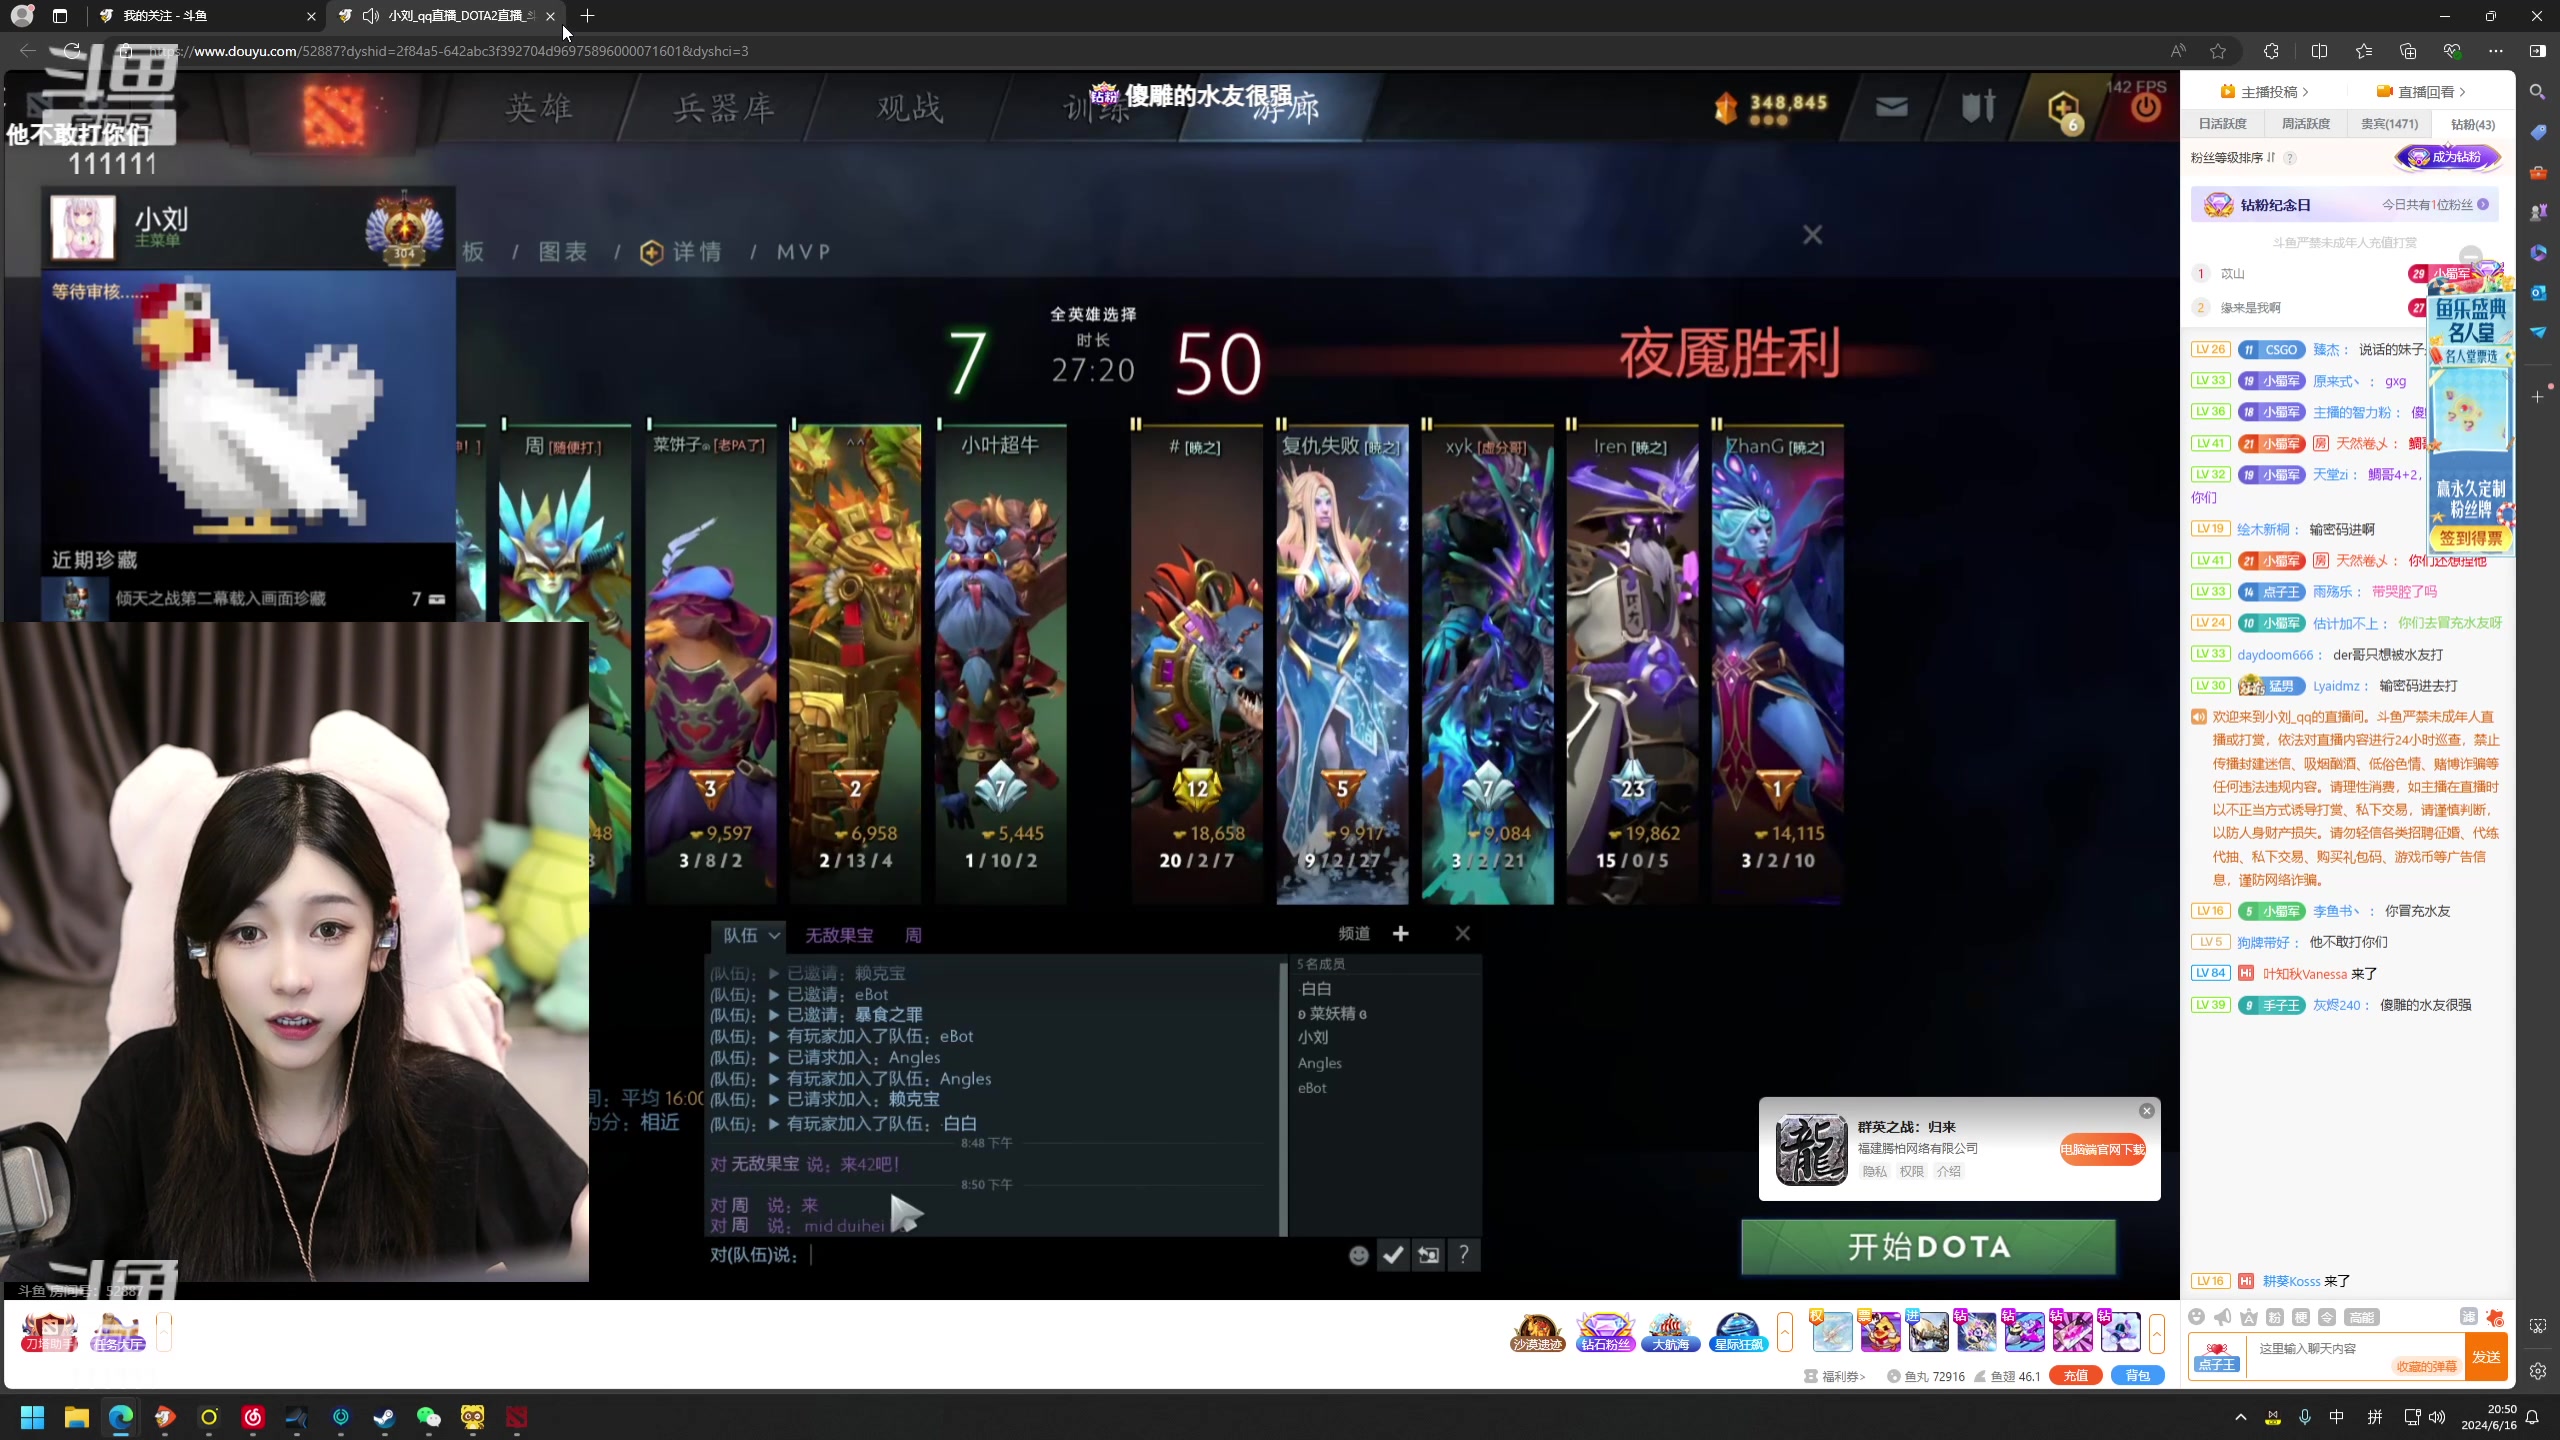Switch to the 贵宾(1471) tab
Image resolution: width=2560 pixels, height=1440 pixels.
2389,124
